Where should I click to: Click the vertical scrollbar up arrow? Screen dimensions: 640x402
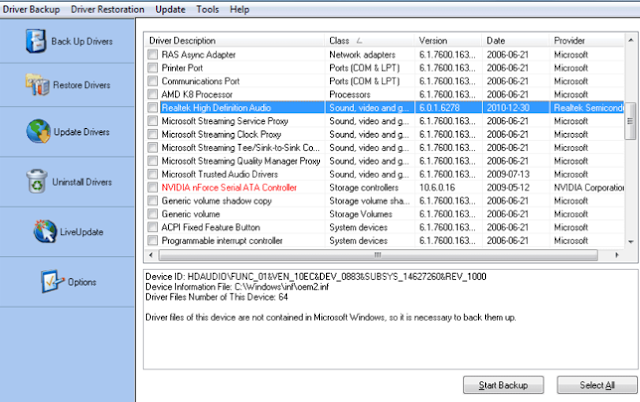tap(631, 40)
